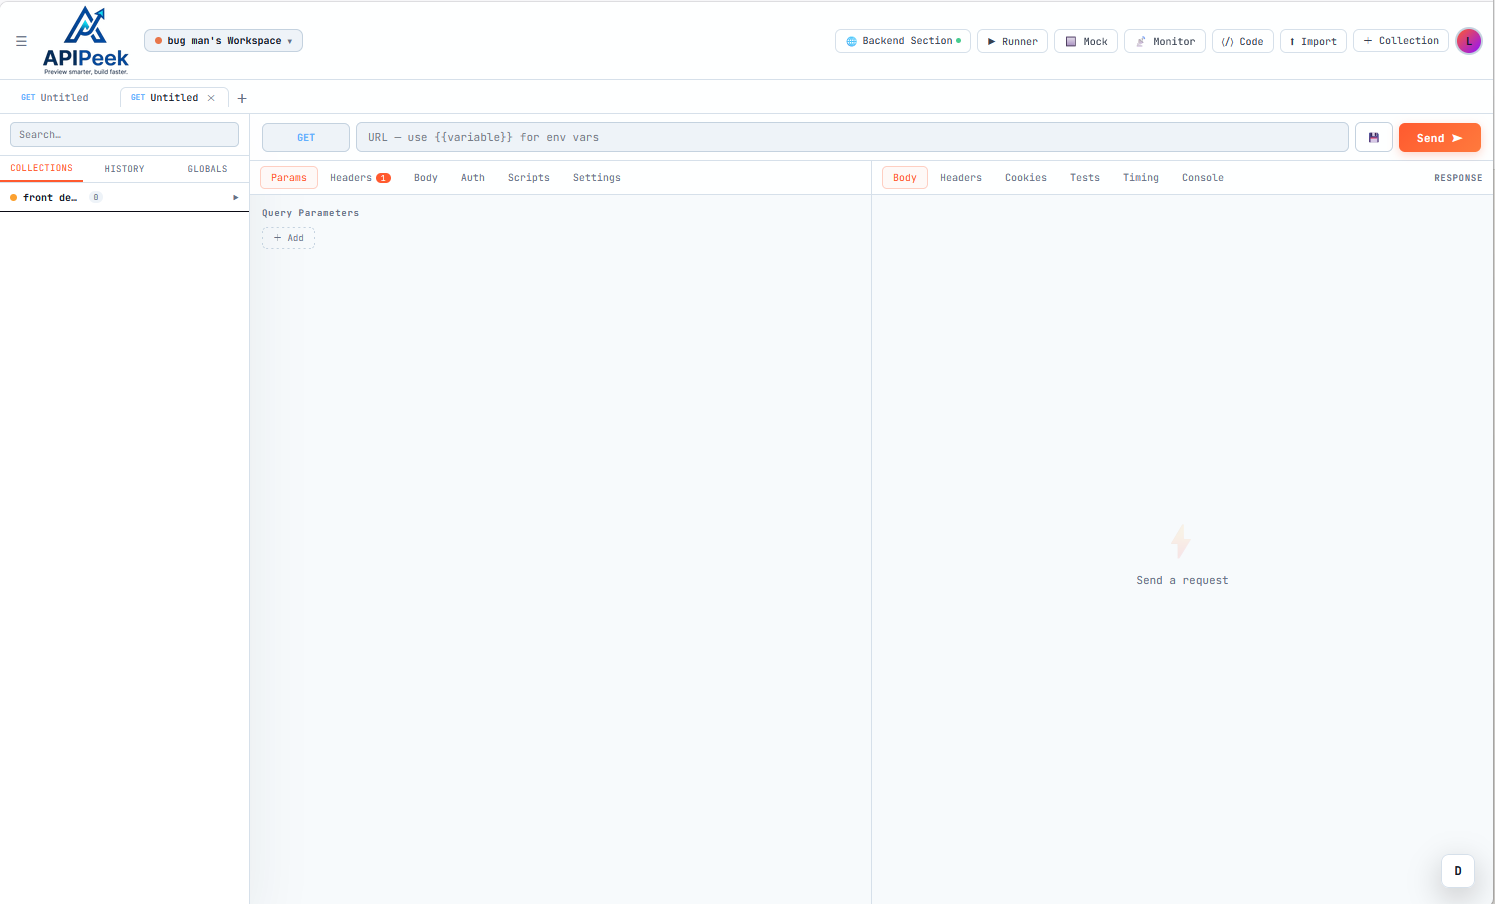The height and width of the screenshot is (904, 1495).
Task: Open the Scripts tab
Action: (529, 178)
